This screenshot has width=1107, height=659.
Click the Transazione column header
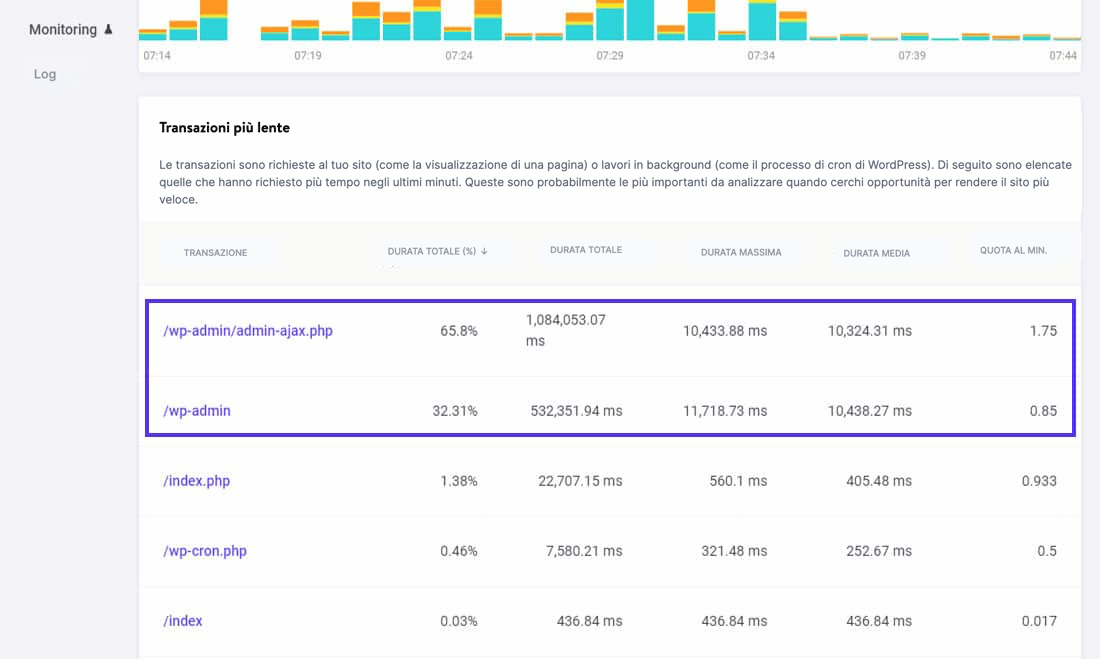coord(215,252)
